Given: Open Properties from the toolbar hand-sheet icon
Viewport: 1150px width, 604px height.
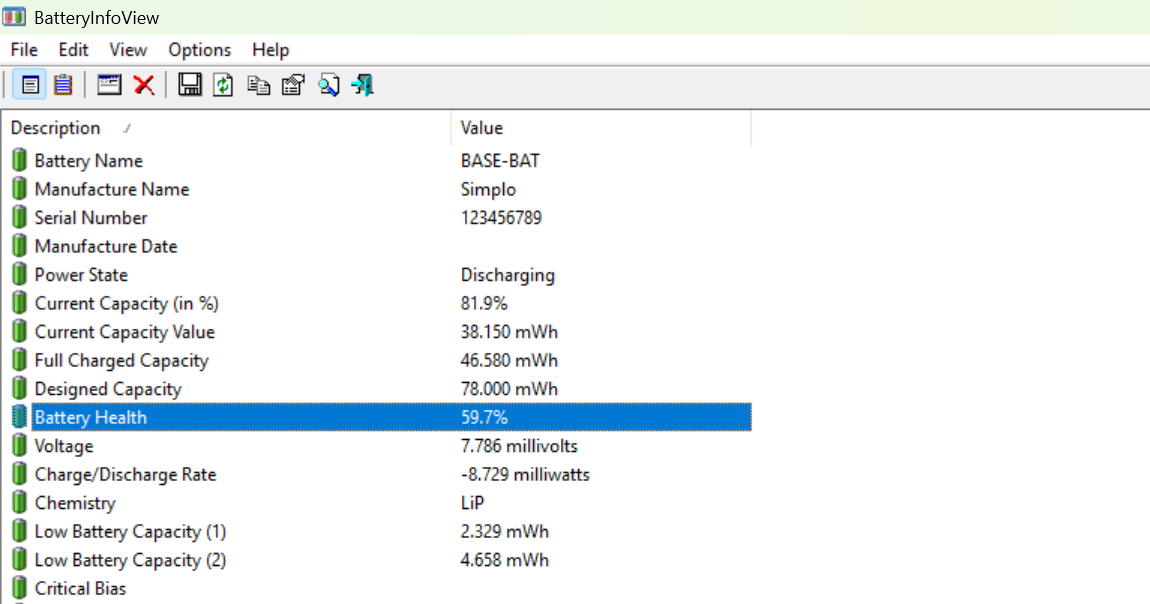Looking at the screenshot, I should click(x=293, y=85).
